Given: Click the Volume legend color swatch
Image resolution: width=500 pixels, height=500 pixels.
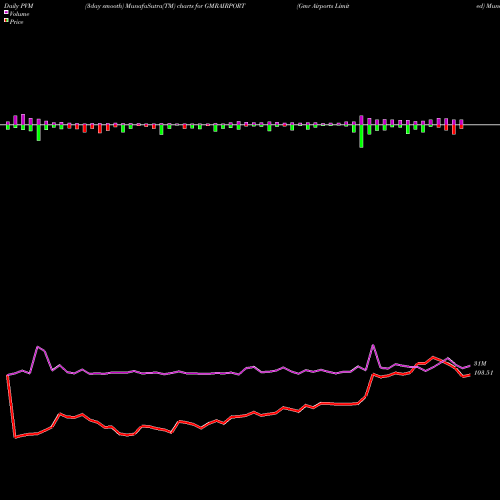Looking at the screenshot, I should (x=6, y=13).
